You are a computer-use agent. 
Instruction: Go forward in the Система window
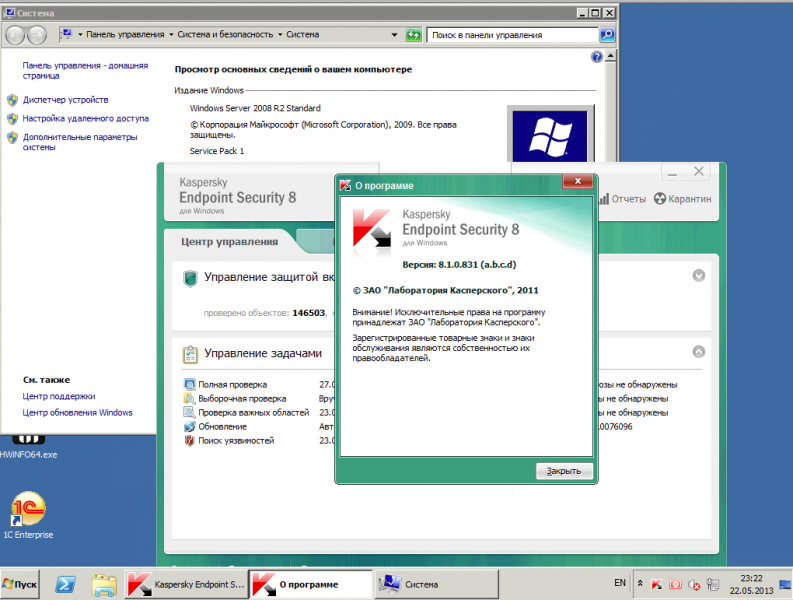[37, 35]
